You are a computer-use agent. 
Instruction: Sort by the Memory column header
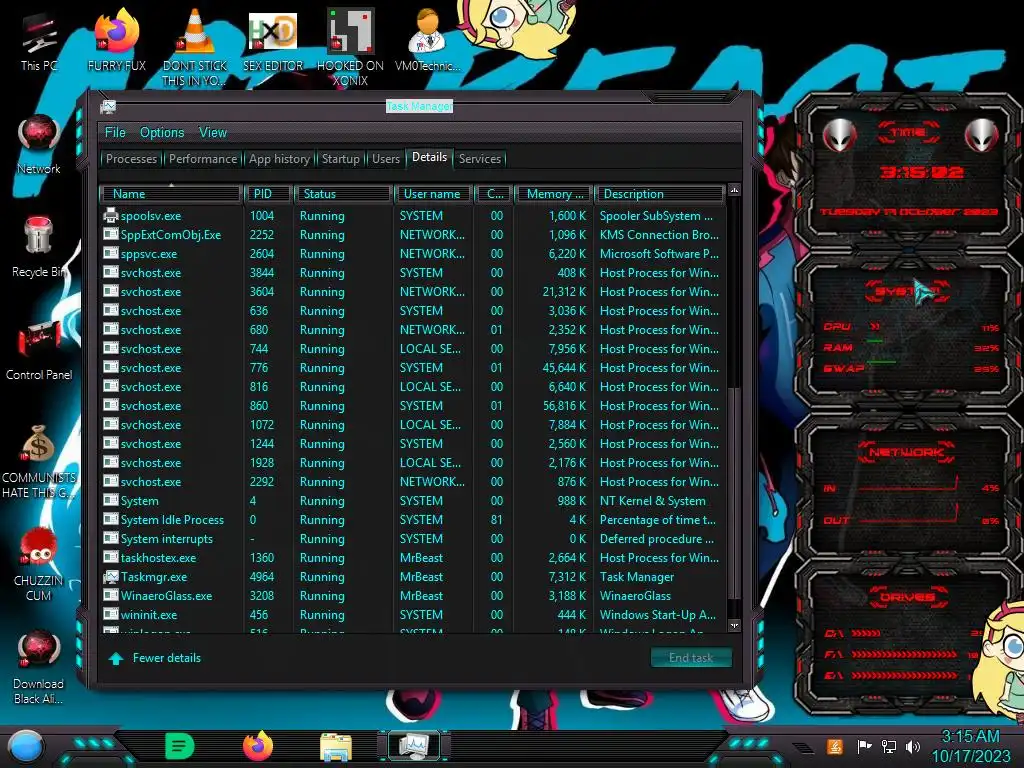(553, 194)
